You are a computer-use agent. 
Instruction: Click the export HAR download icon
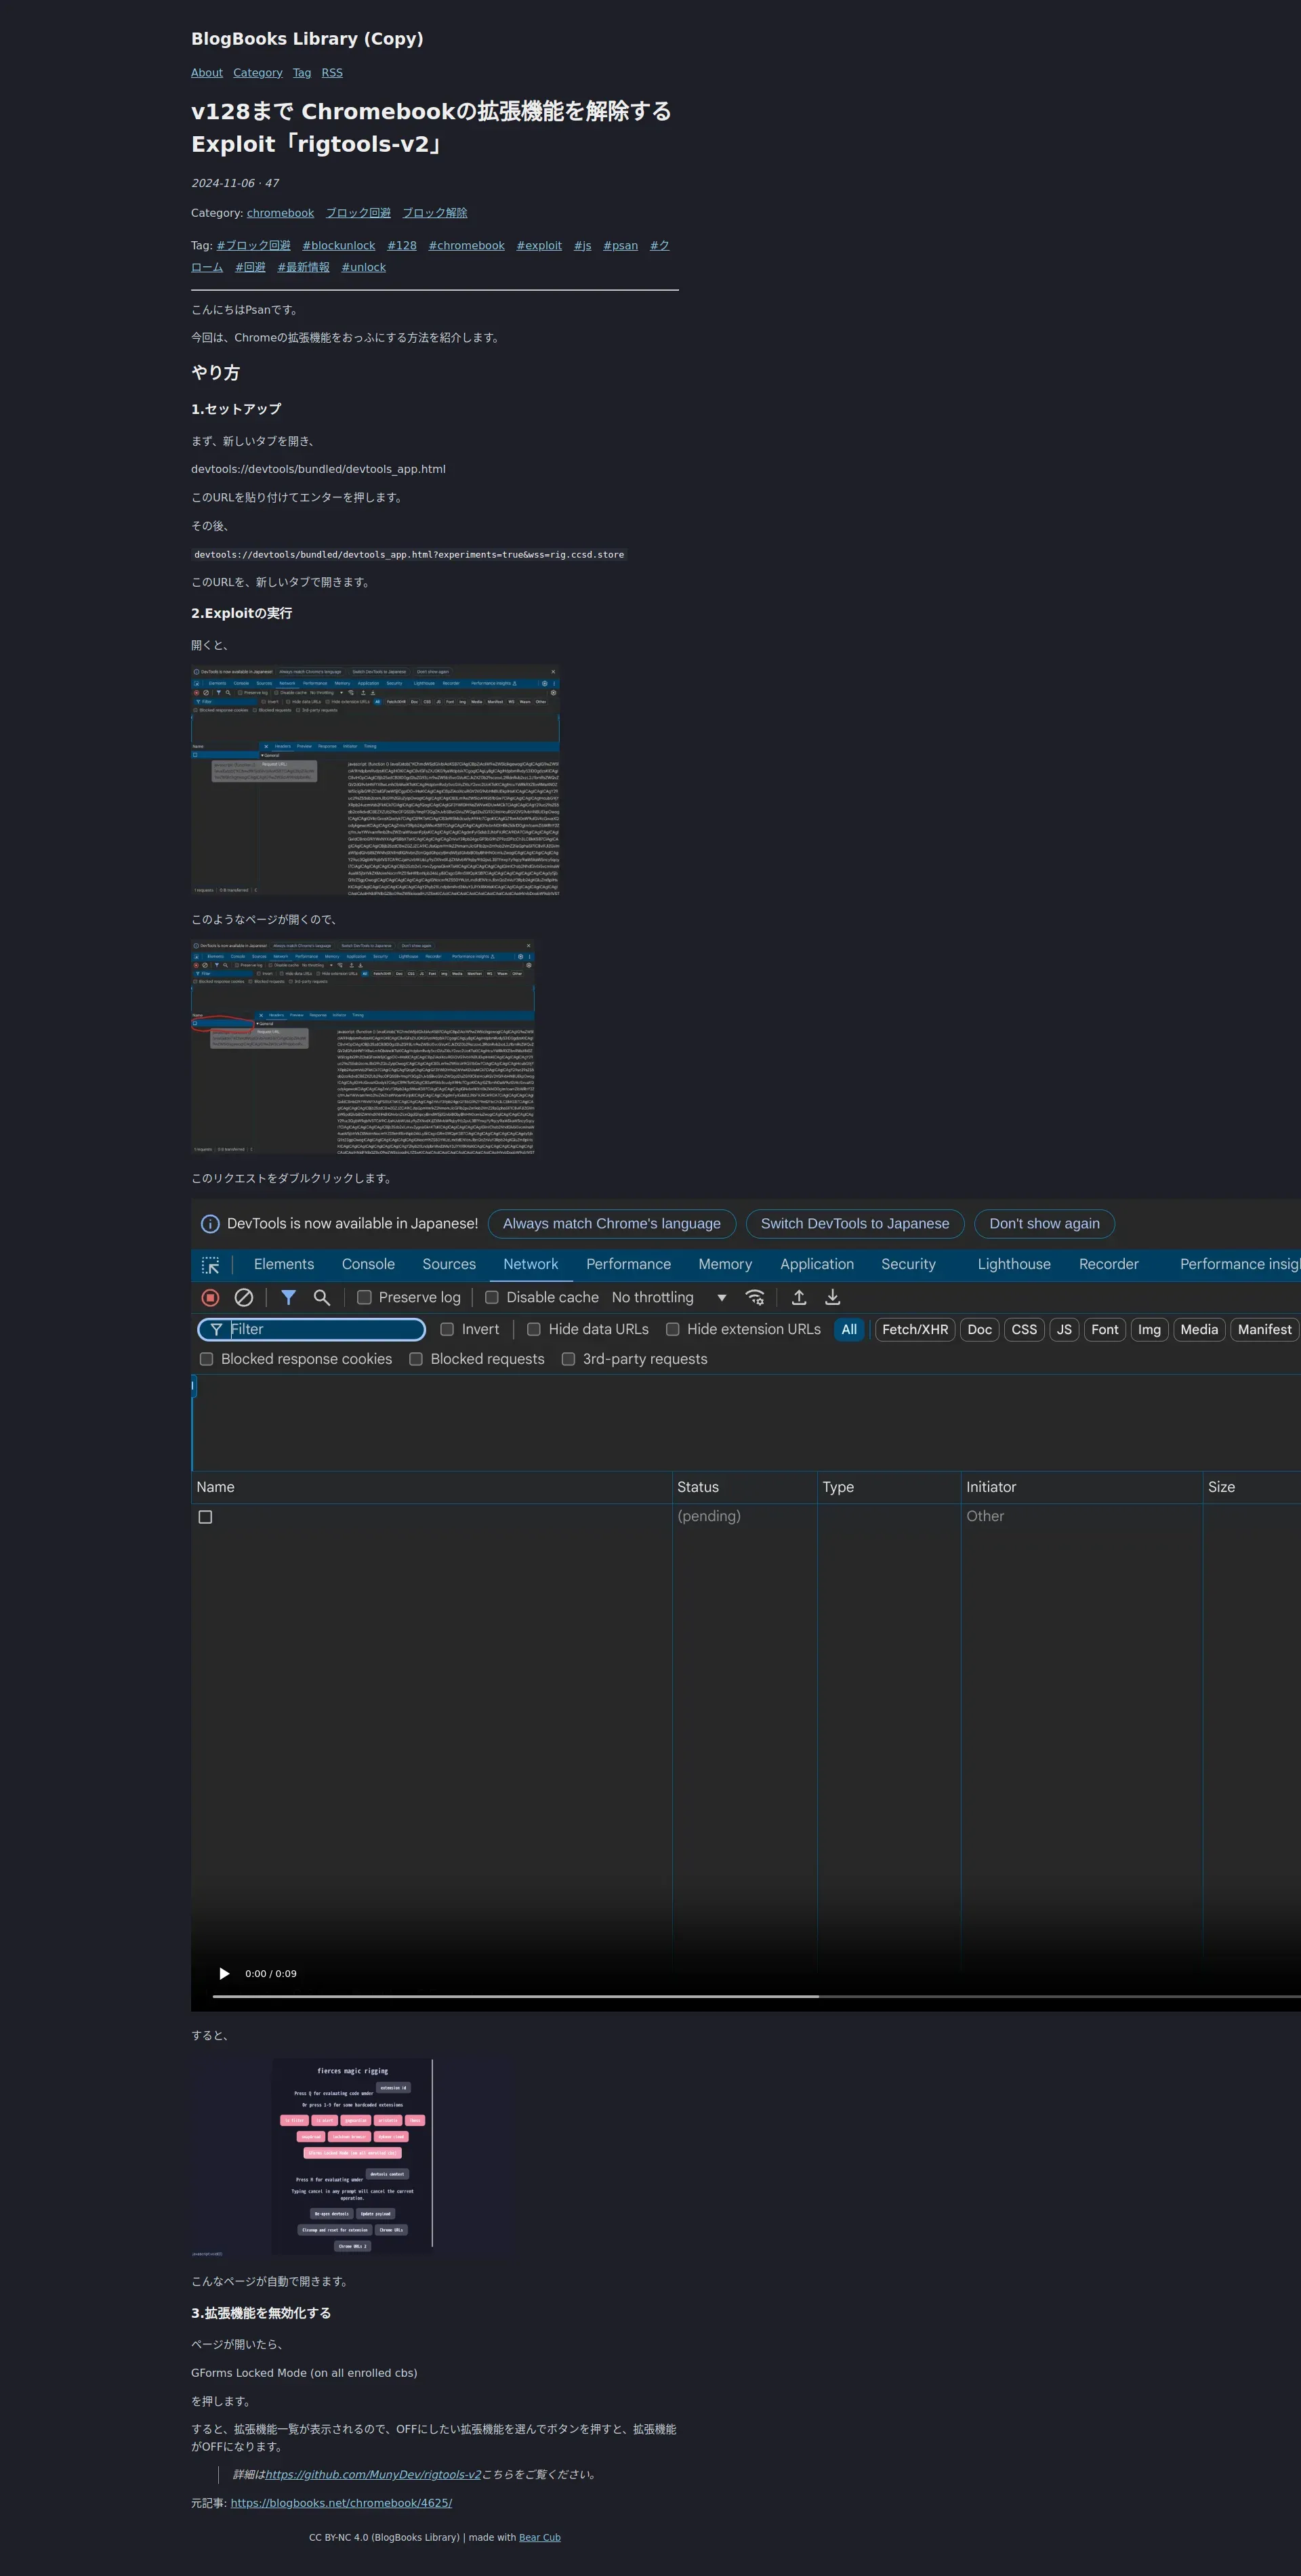(832, 1297)
